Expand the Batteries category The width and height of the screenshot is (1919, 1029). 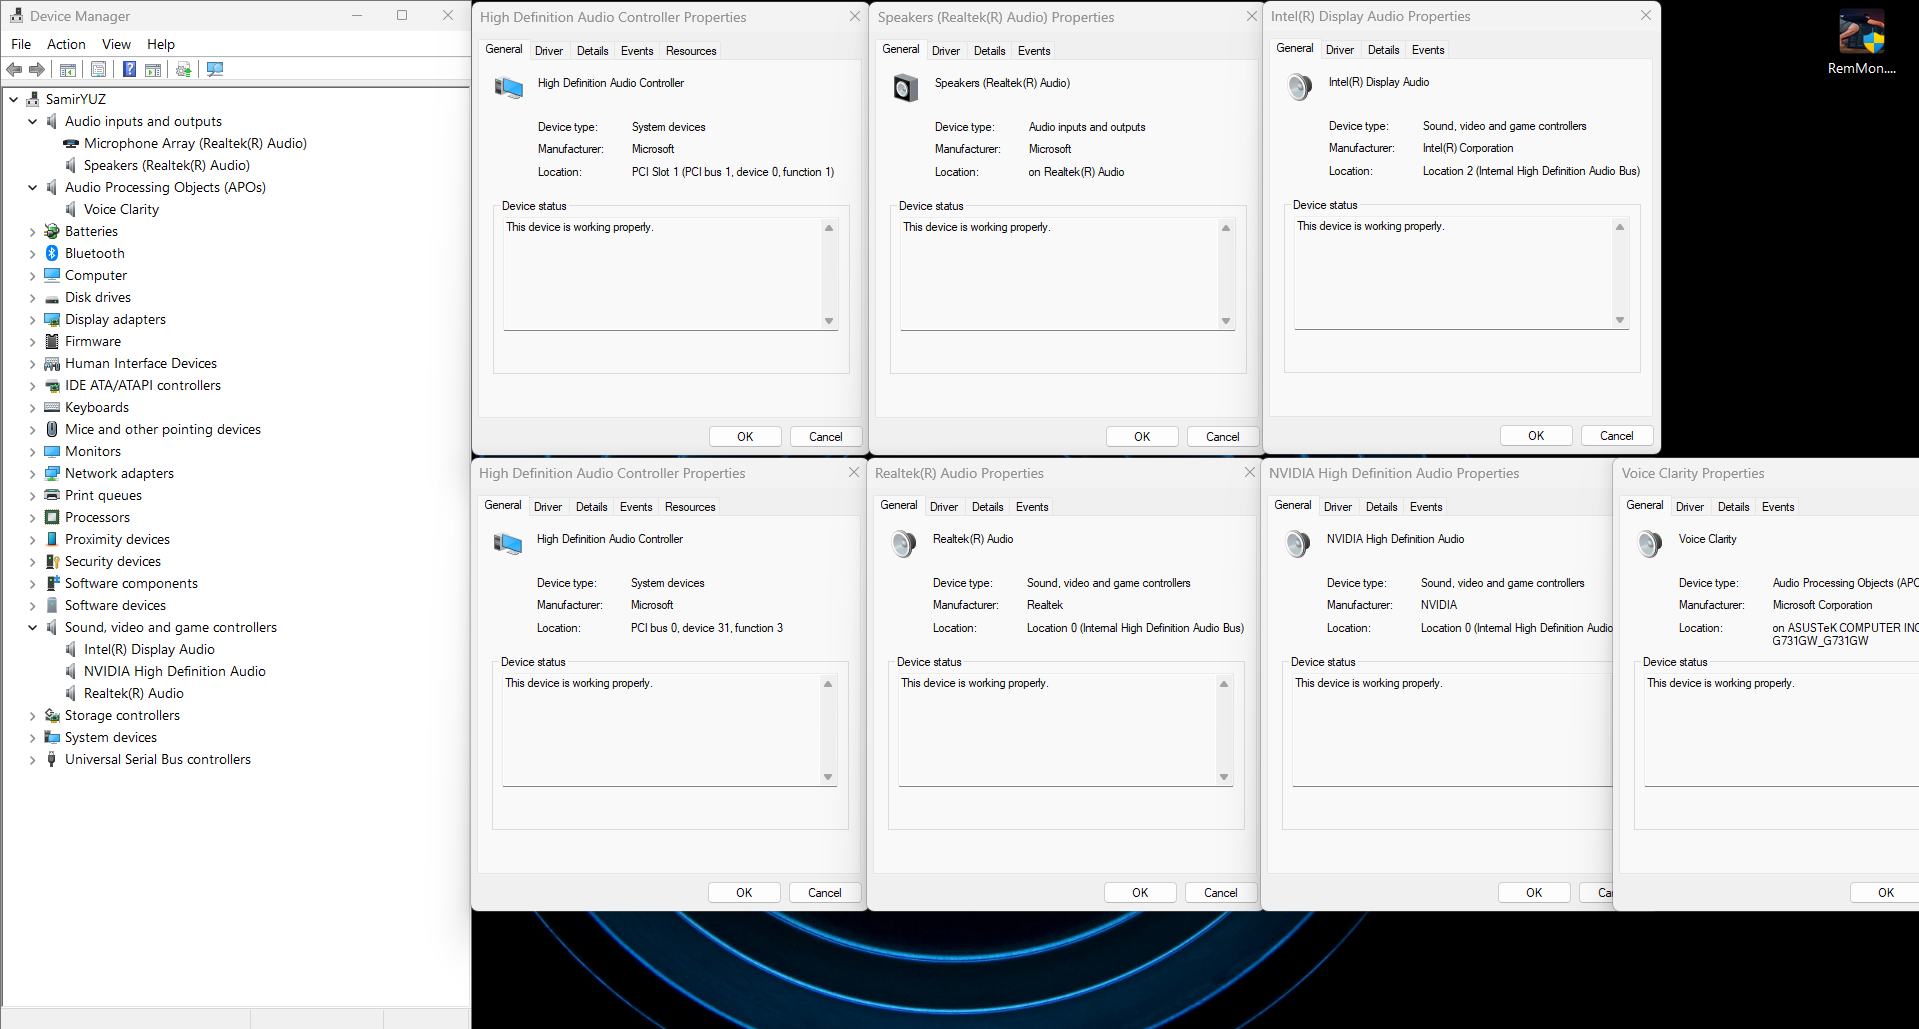pyautogui.click(x=32, y=231)
